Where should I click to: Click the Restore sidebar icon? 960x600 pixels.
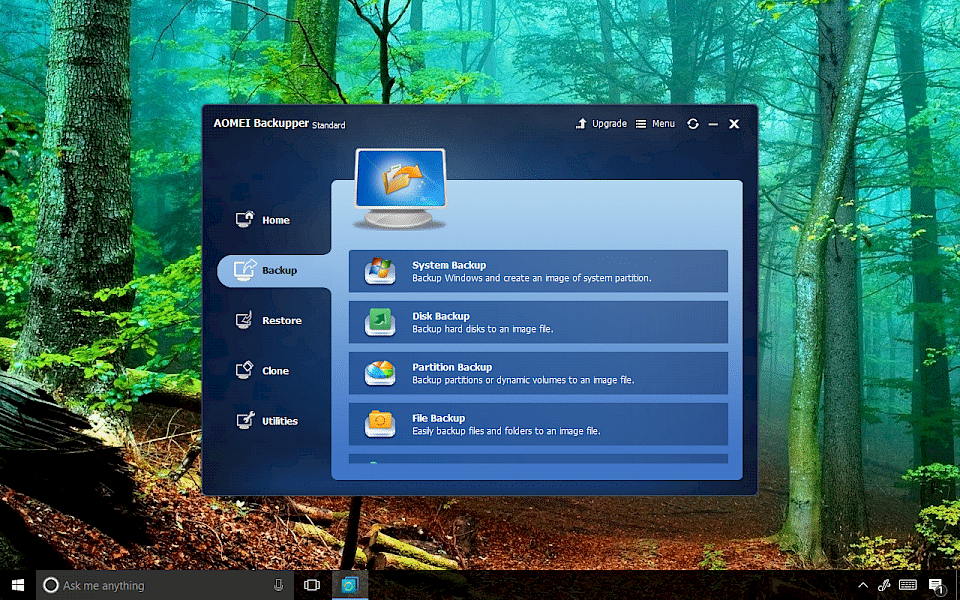[x=244, y=320]
